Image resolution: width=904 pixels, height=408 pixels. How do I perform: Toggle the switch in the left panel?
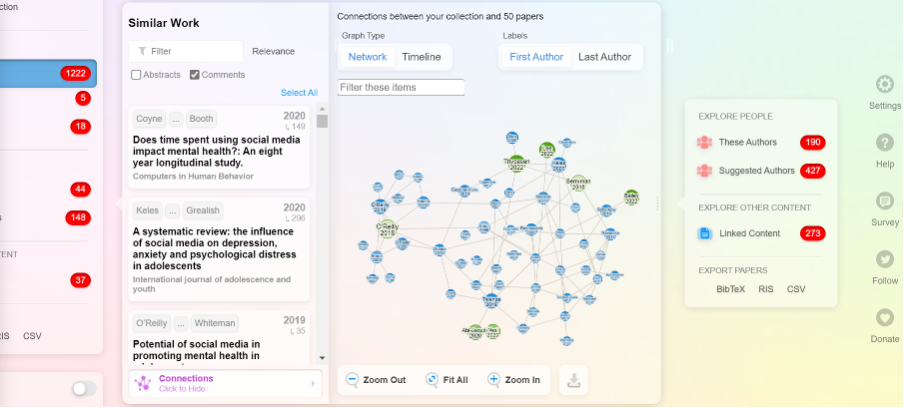click(x=84, y=389)
